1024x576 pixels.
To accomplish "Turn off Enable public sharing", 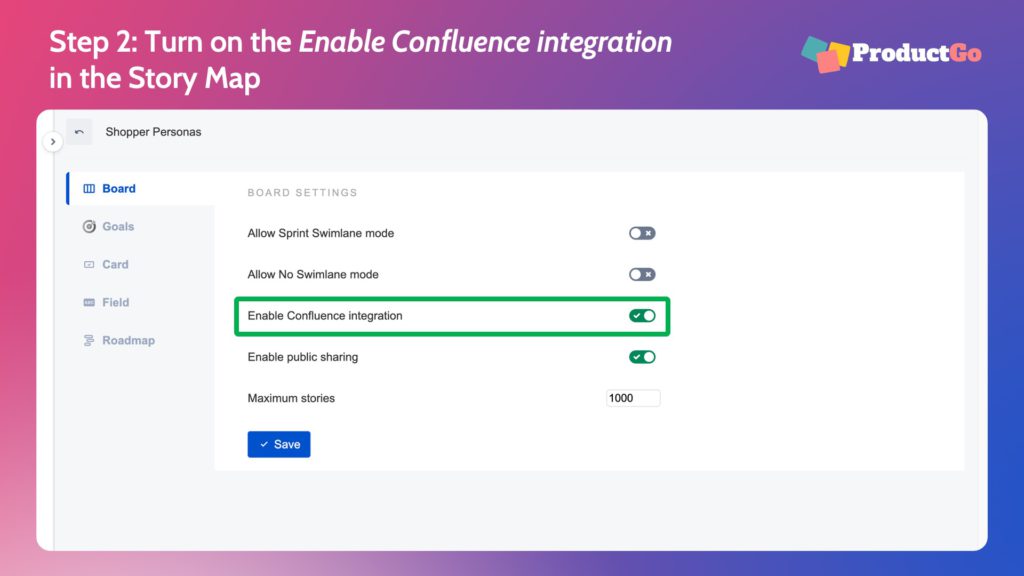I will [x=642, y=356].
